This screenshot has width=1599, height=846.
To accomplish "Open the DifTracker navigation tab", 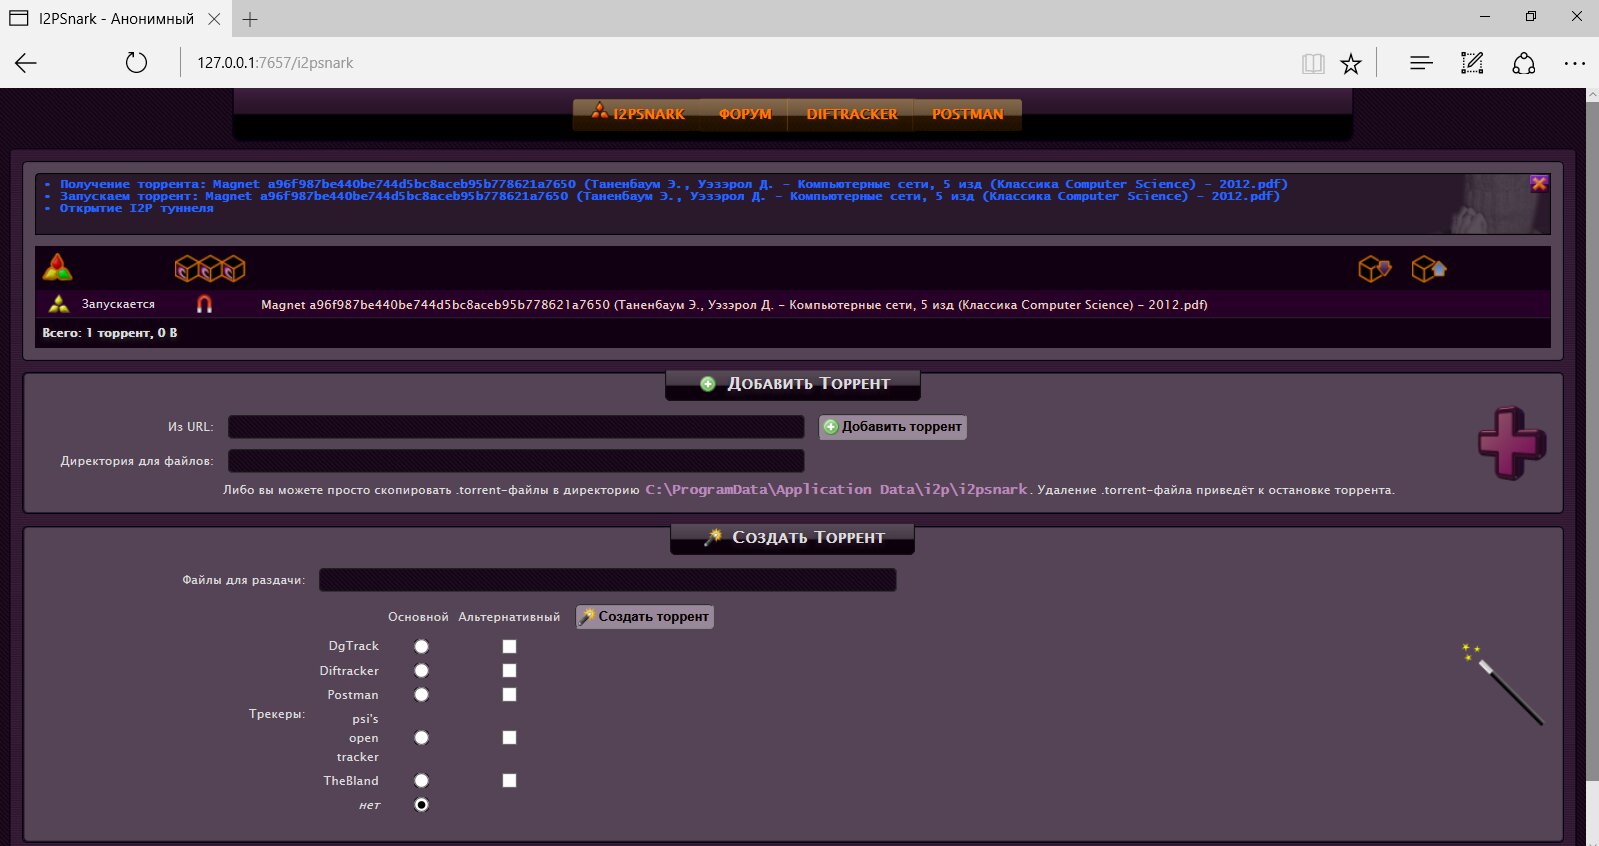I will pyautogui.click(x=852, y=114).
